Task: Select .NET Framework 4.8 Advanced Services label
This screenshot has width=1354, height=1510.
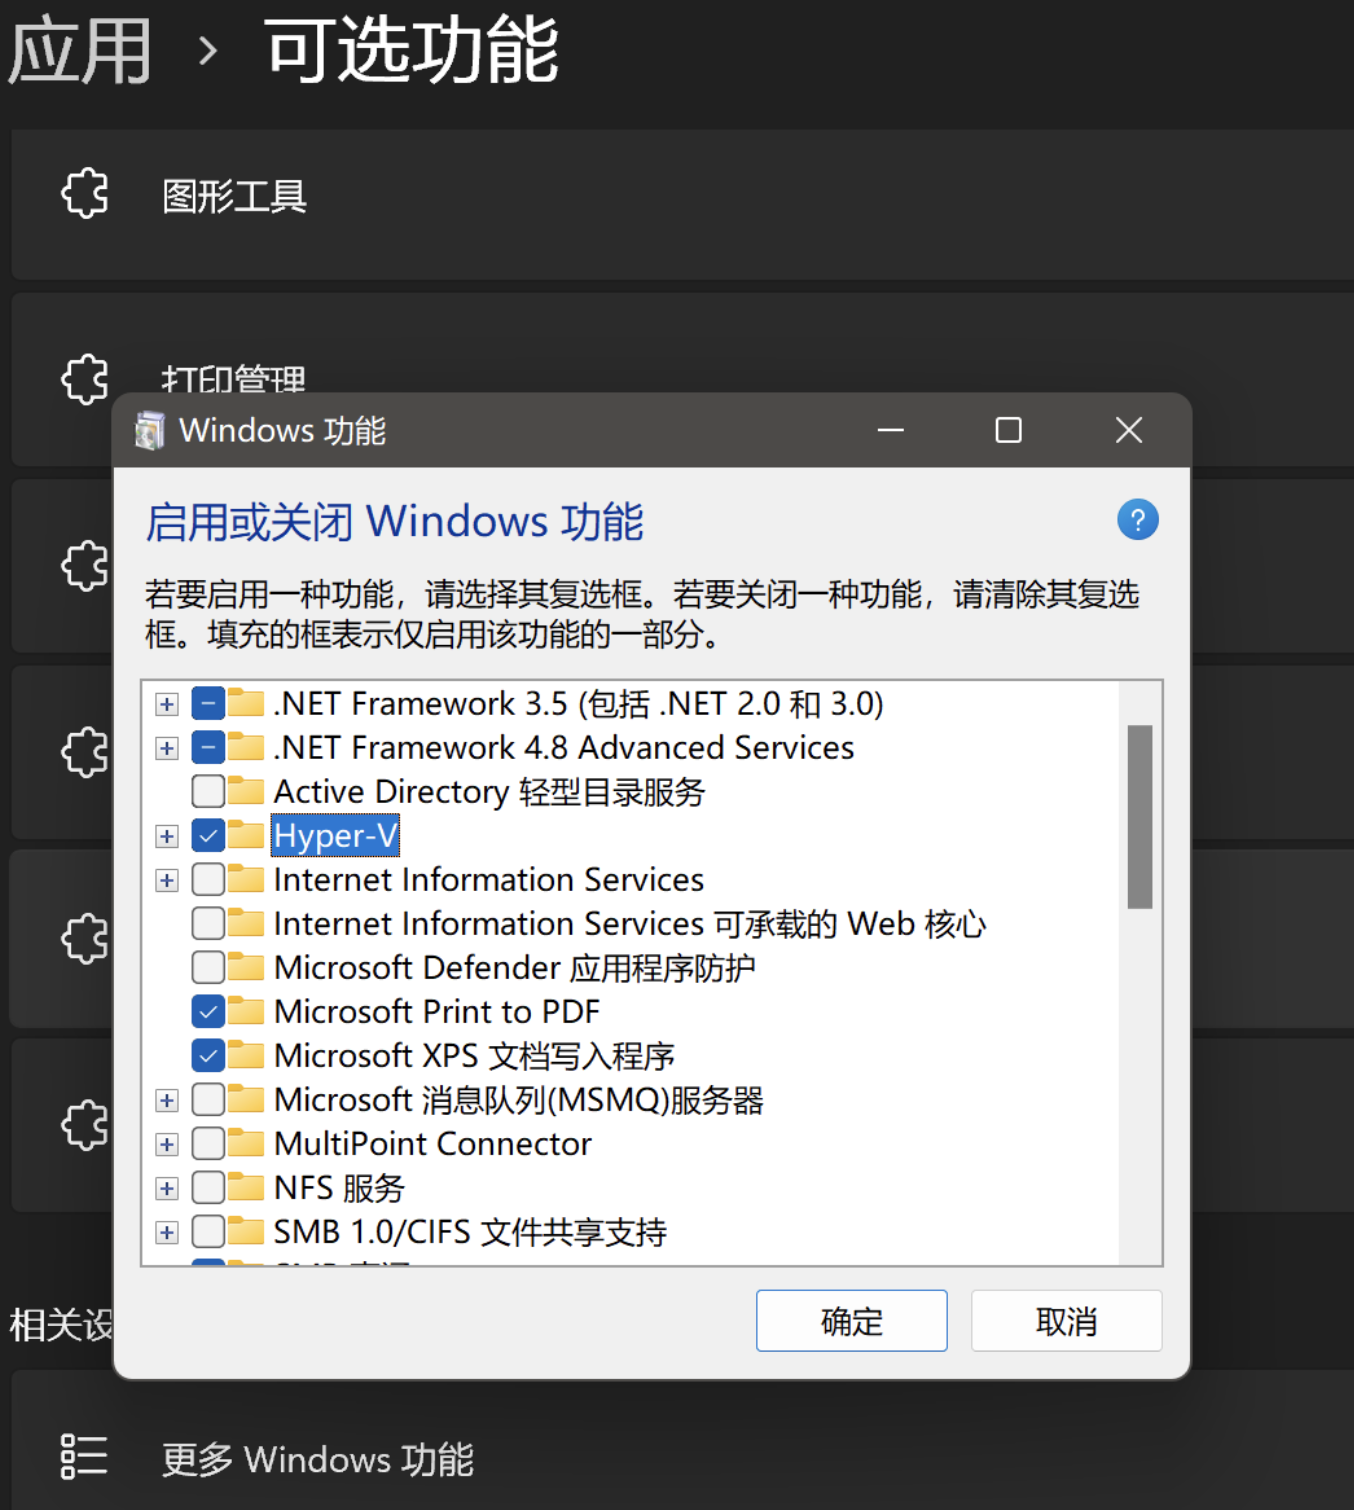Action: click(564, 747)
